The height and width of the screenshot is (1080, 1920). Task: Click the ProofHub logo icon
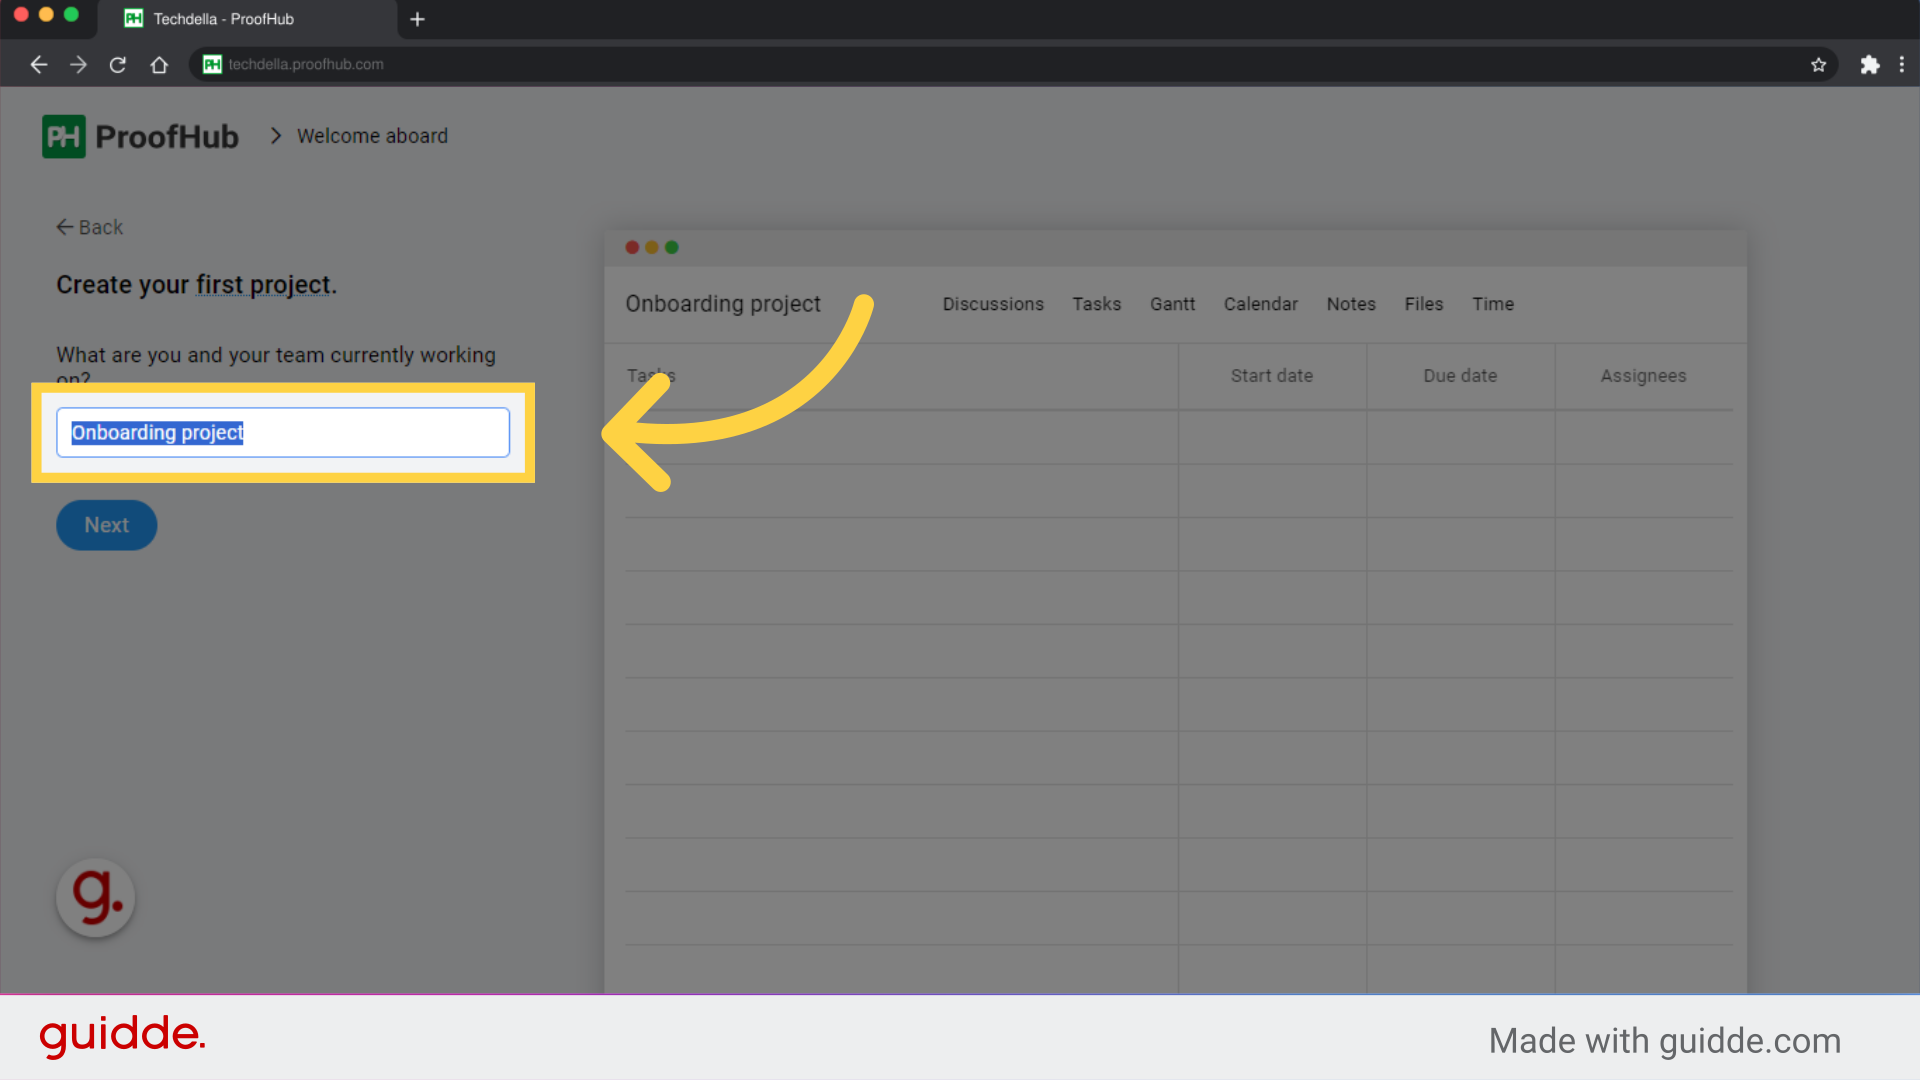(63, 136)
